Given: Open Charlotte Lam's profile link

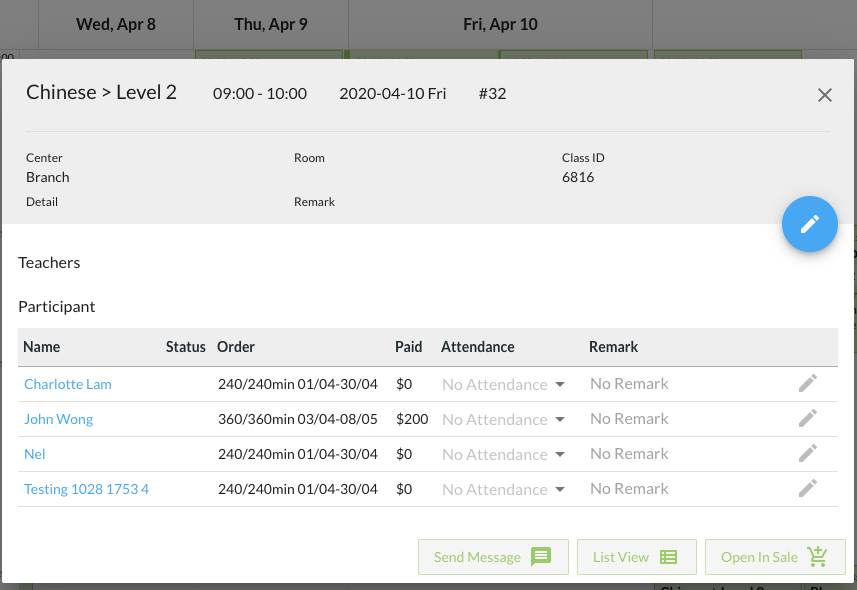Looking at the screenshot, I should tap(68, 384).
